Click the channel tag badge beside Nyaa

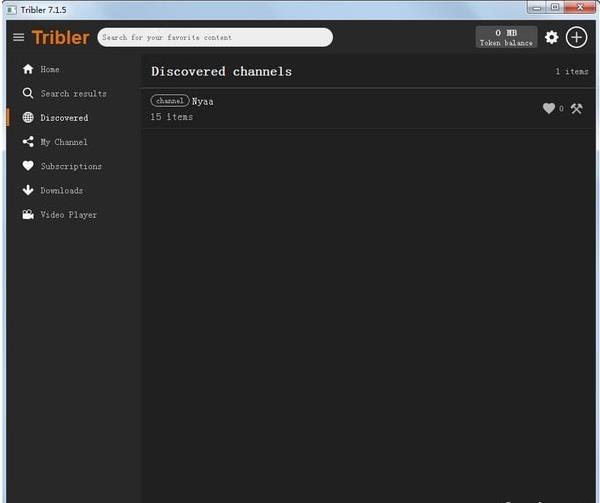click(170, 101)
